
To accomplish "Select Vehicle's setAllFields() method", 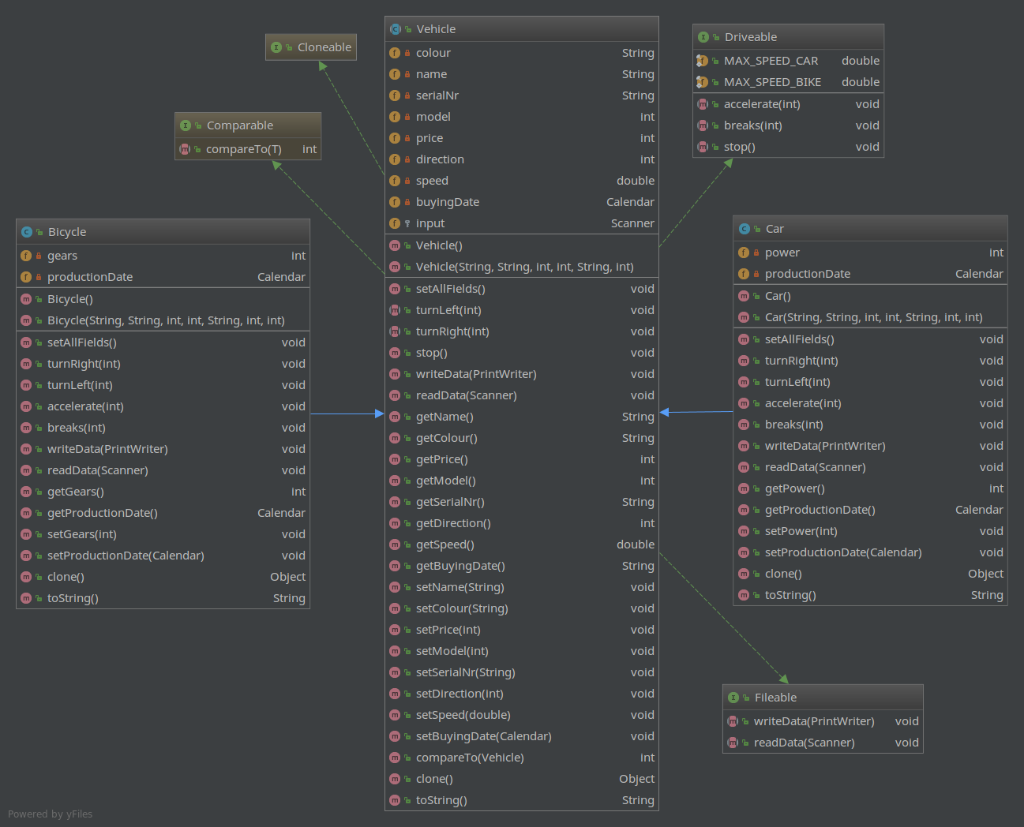I will 522,289.
